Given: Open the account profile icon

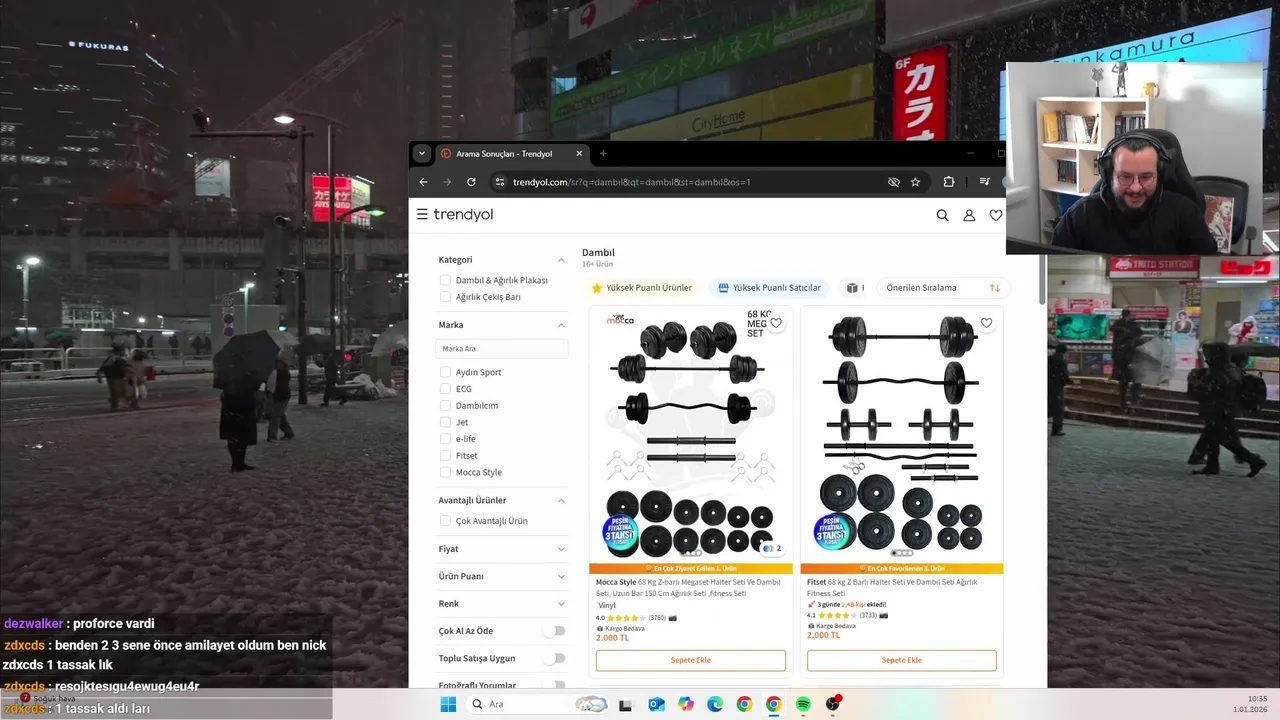Looking at the screenshot, I should (969, 215).
